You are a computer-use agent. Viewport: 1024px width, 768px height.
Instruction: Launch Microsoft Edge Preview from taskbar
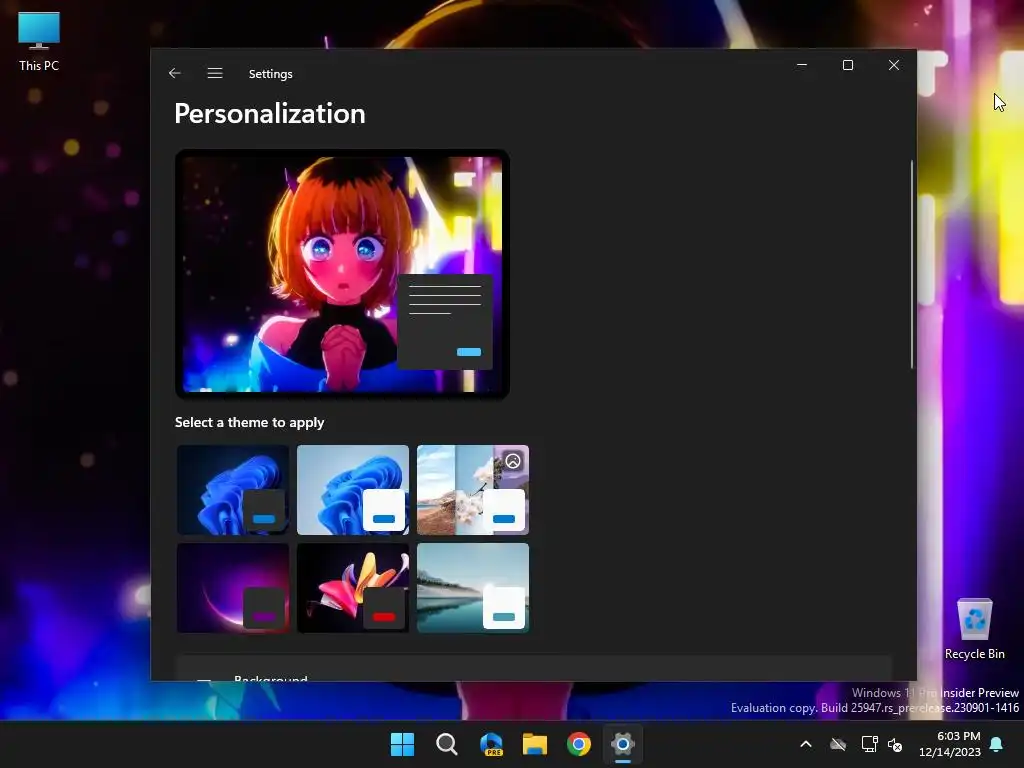[491, 744]
